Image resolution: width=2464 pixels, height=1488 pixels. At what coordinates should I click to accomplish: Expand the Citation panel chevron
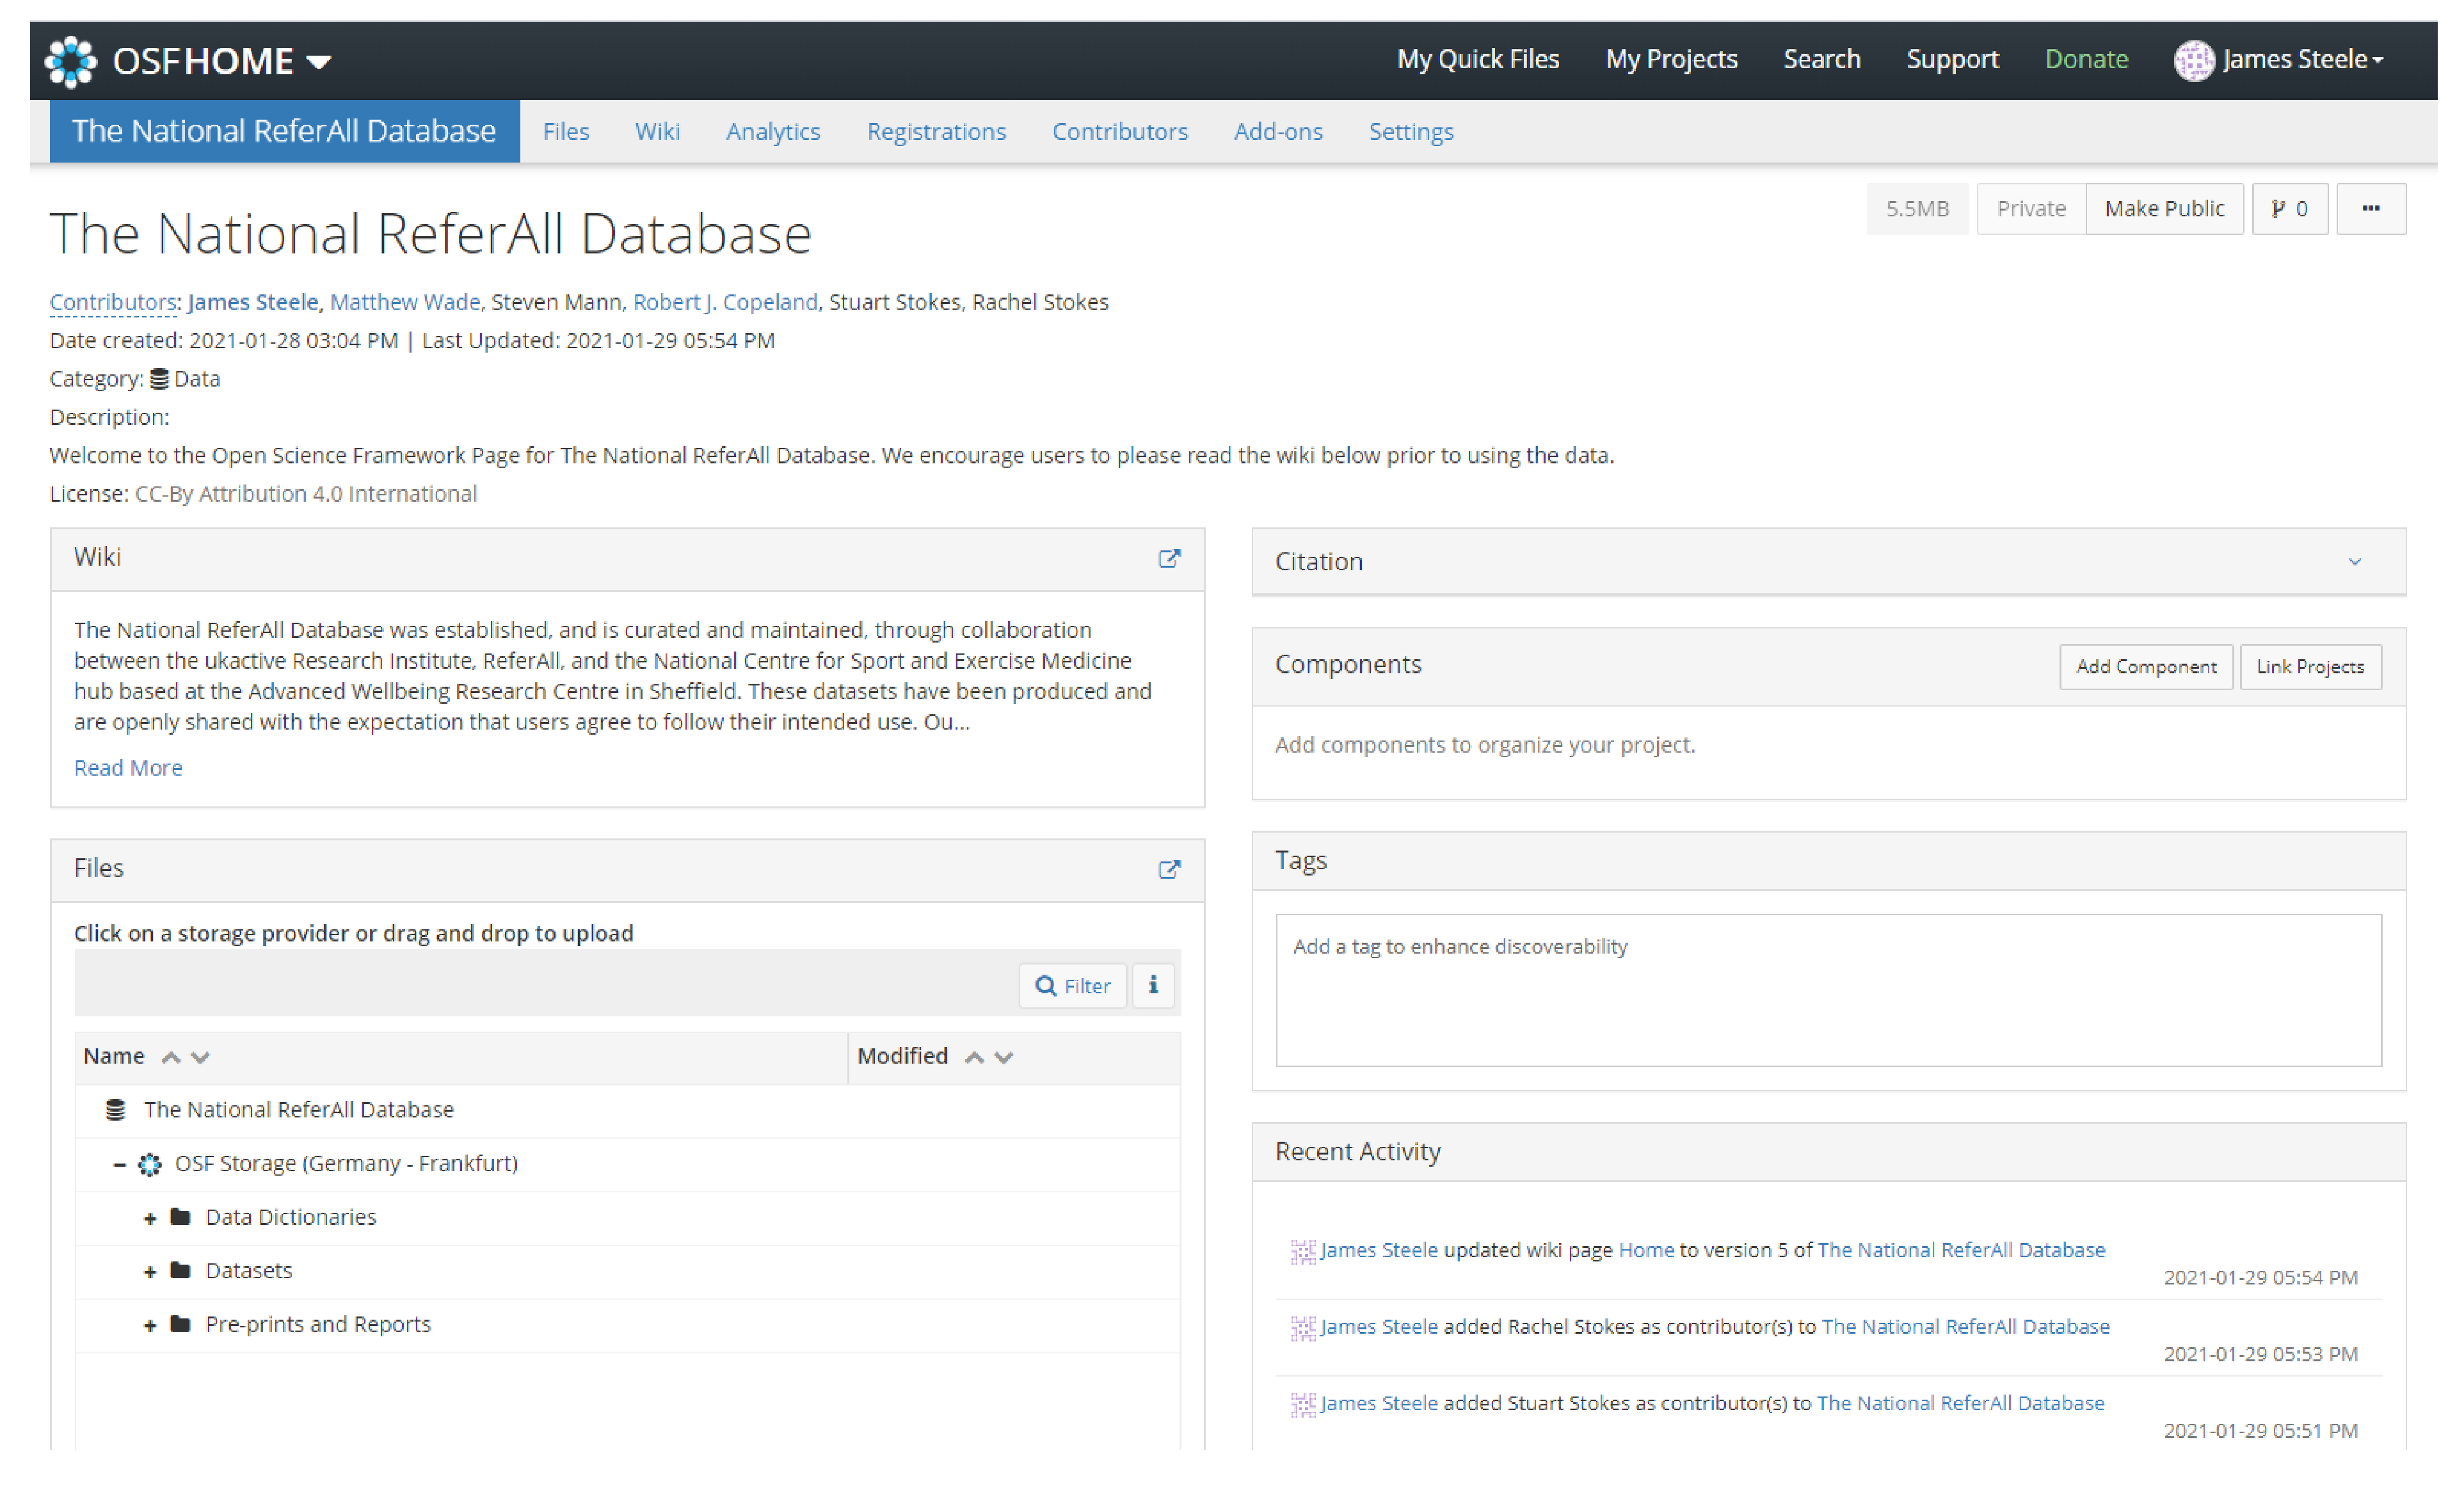(2354, 562)
